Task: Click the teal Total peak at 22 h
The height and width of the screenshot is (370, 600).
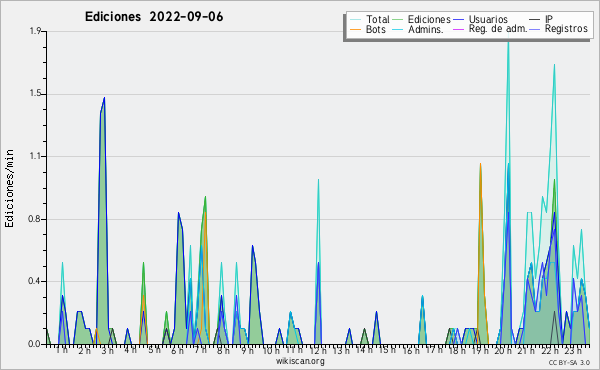Action: coord(554,65)
